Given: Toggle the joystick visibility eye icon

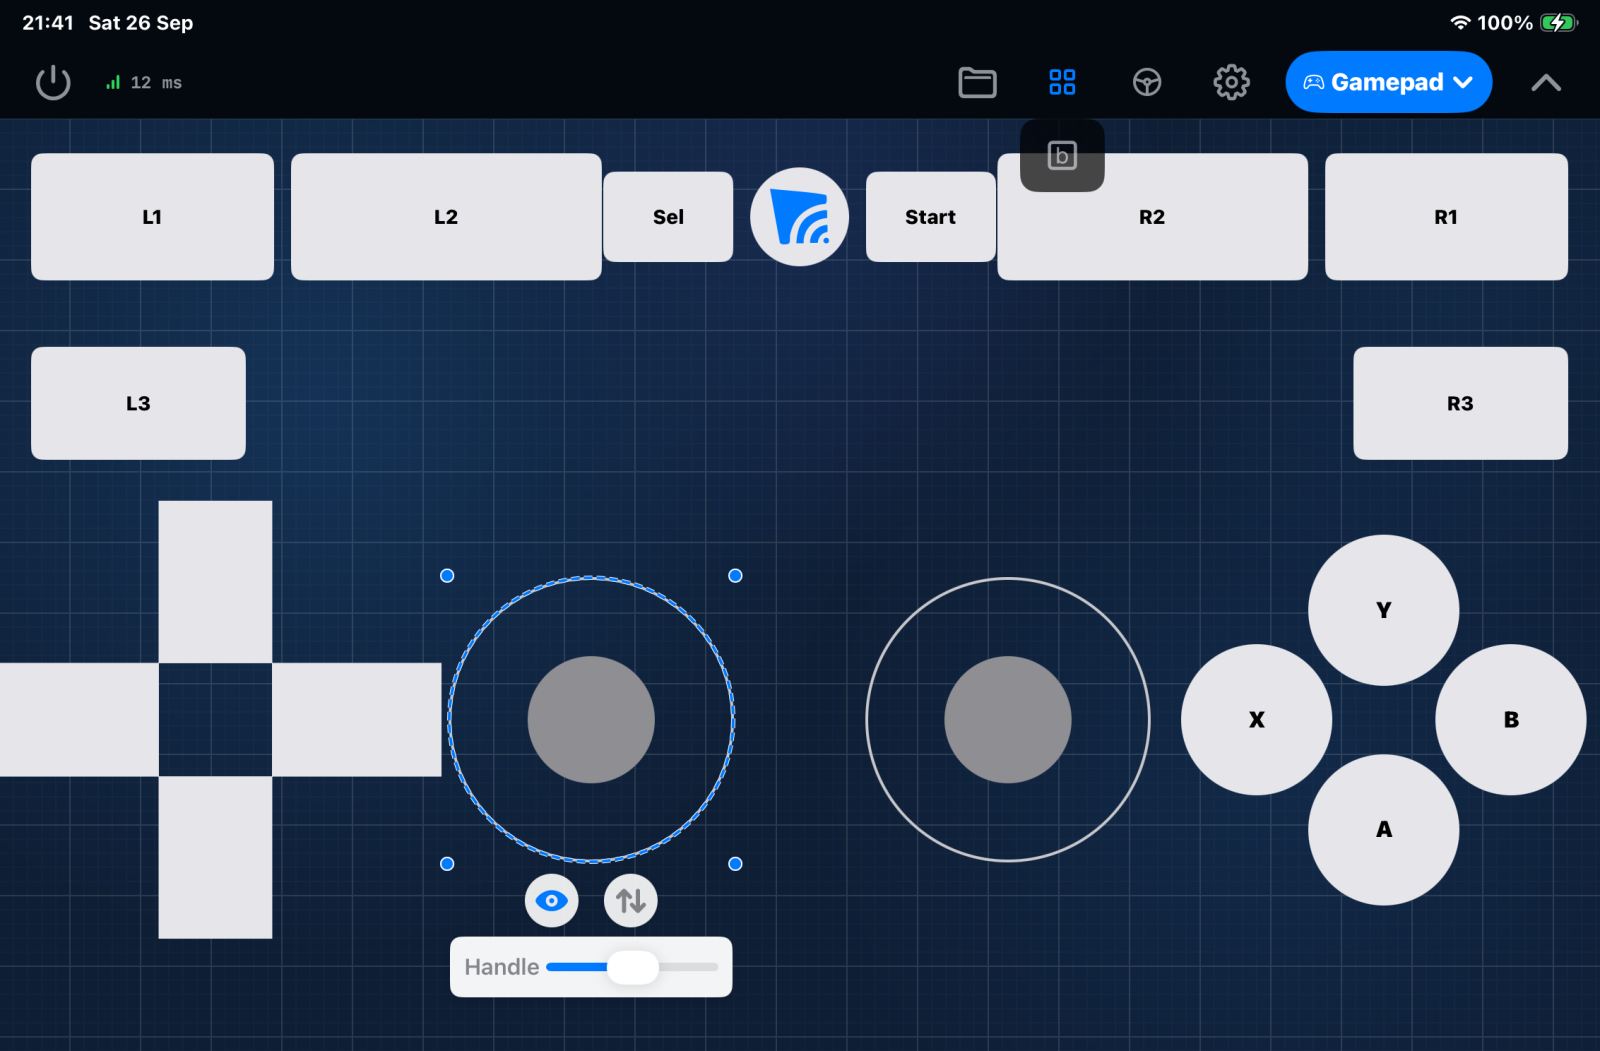Looking at the screenshot, I should 551,901.
